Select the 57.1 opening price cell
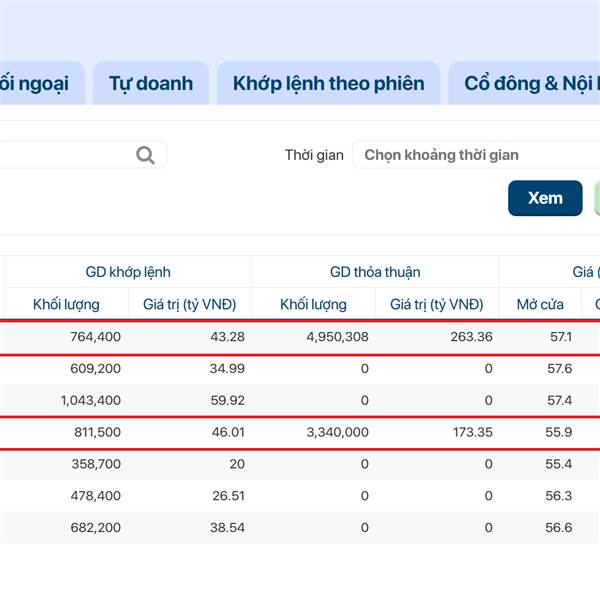600x600 pixels. (561, 337)
